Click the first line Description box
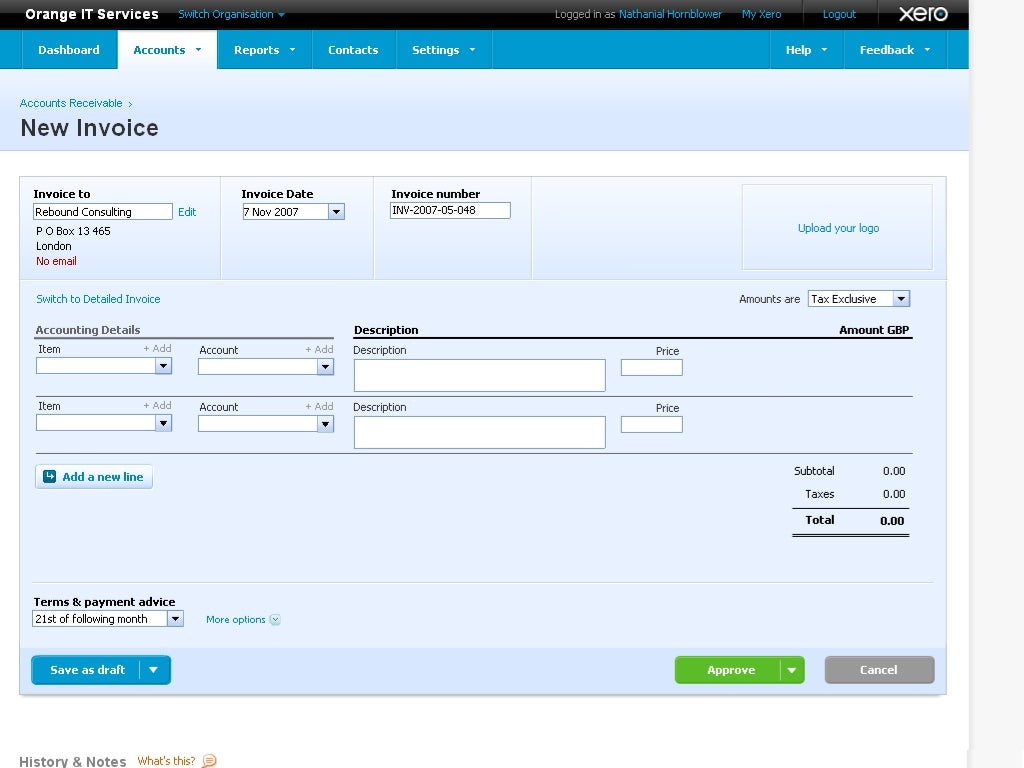Viewport: 1024px width, 768px height. [x=479, y=375]
